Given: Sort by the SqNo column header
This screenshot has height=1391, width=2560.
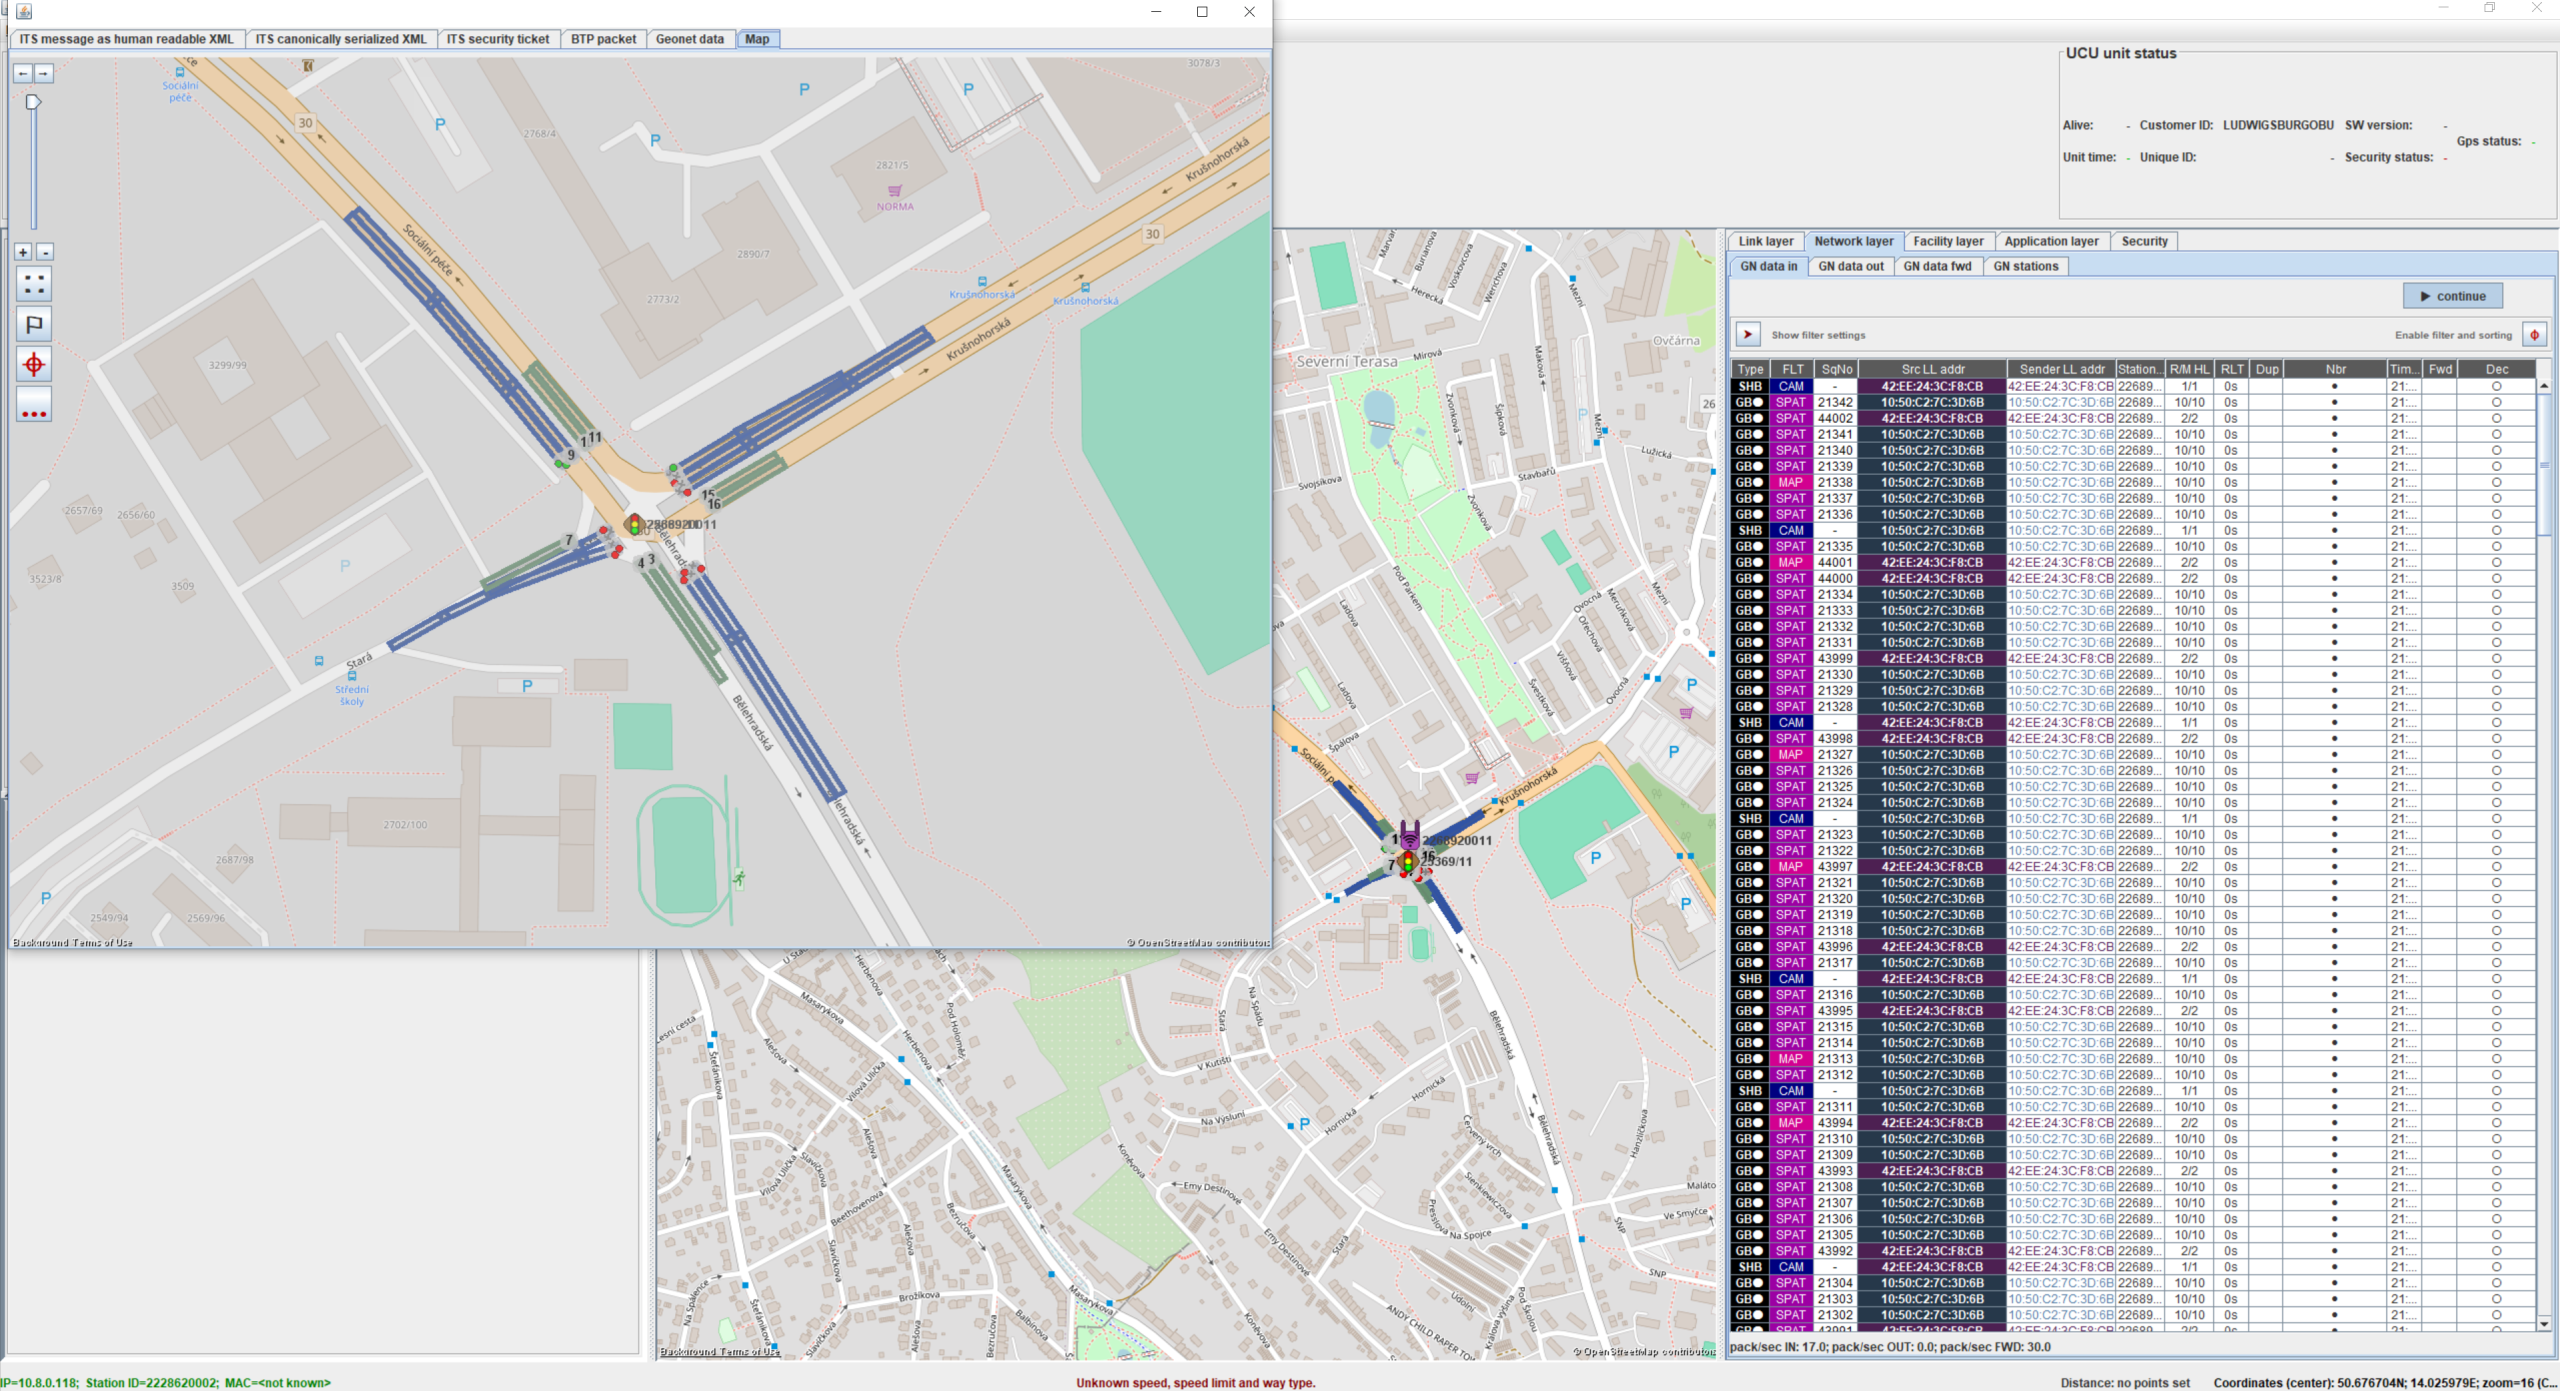Looking at the screenshot, I should point(1837,369).
